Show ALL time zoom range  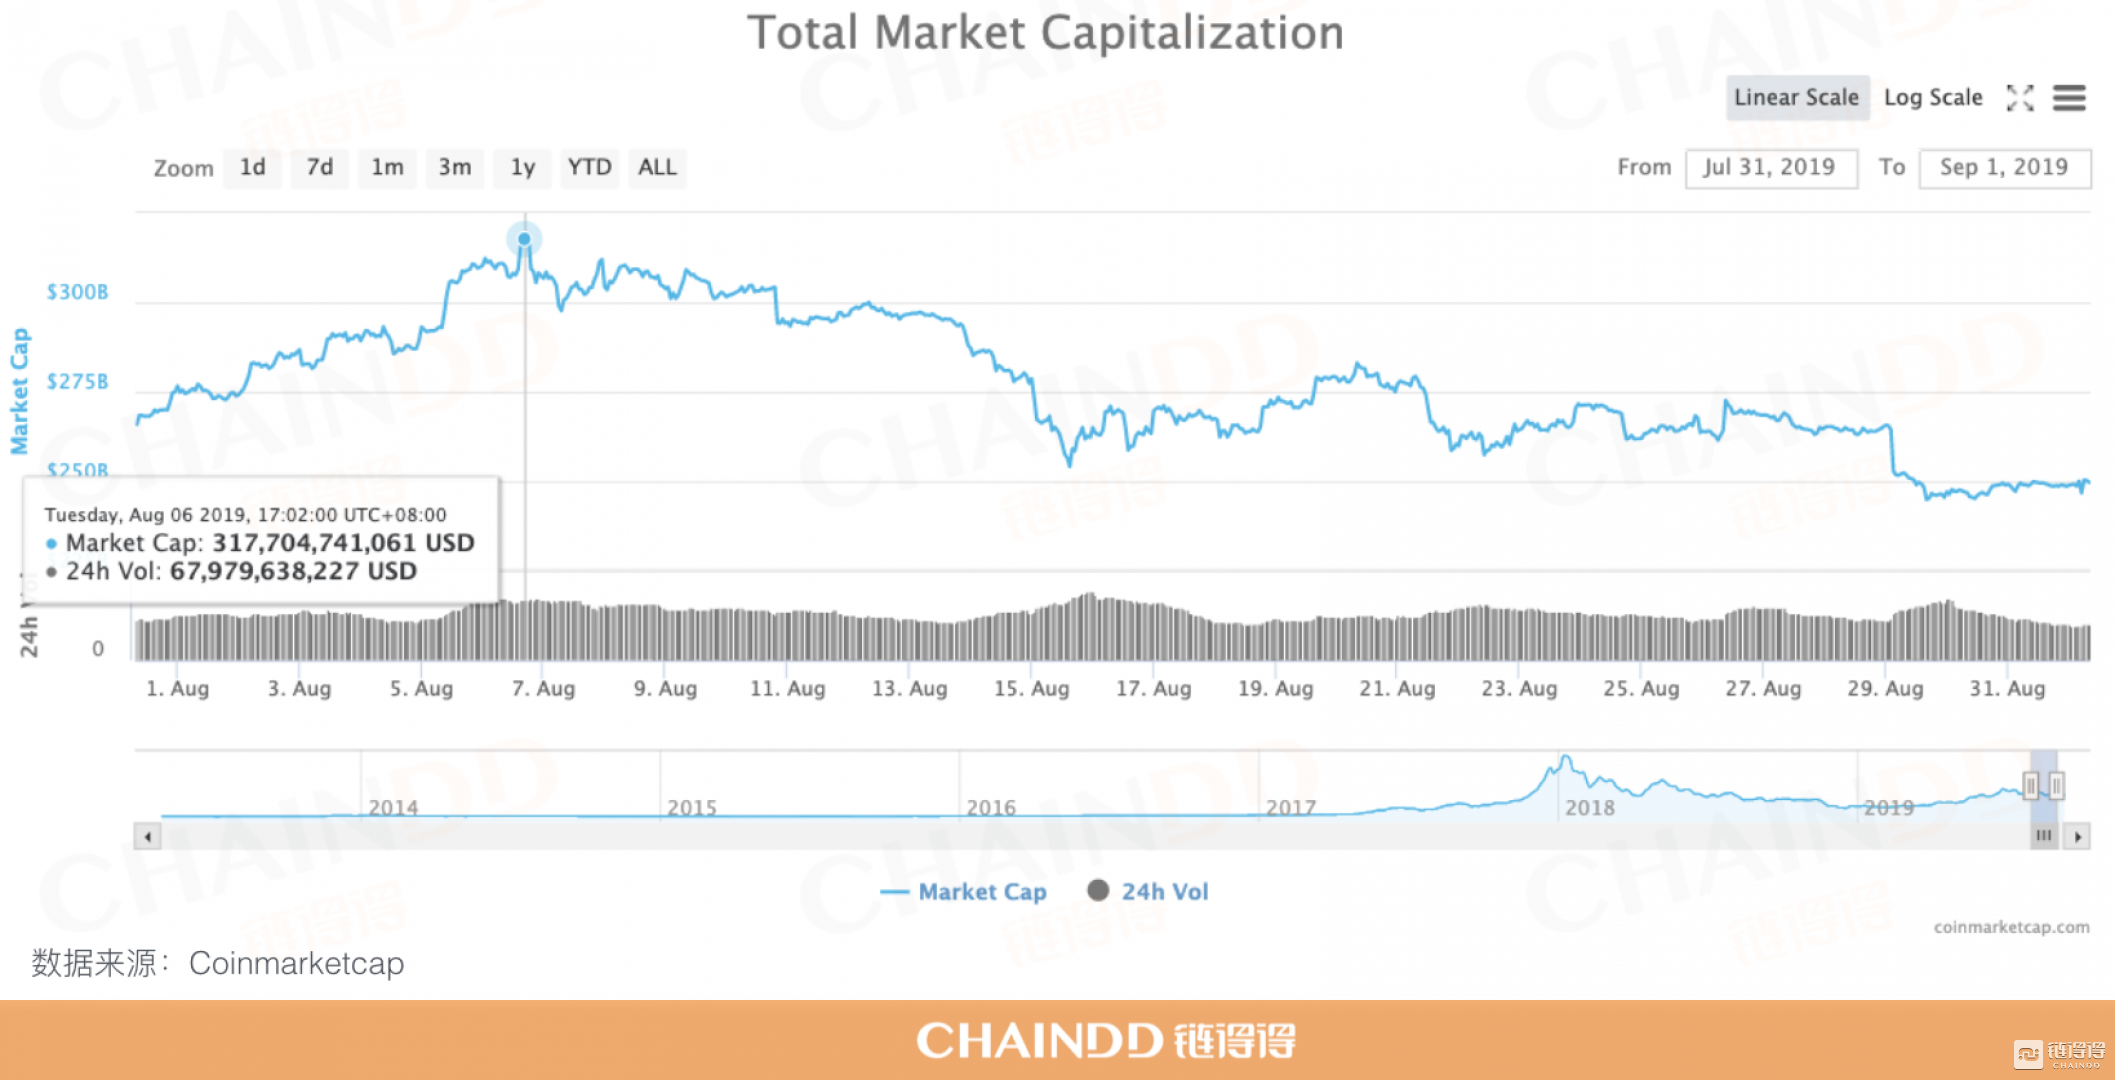point(657,168)
